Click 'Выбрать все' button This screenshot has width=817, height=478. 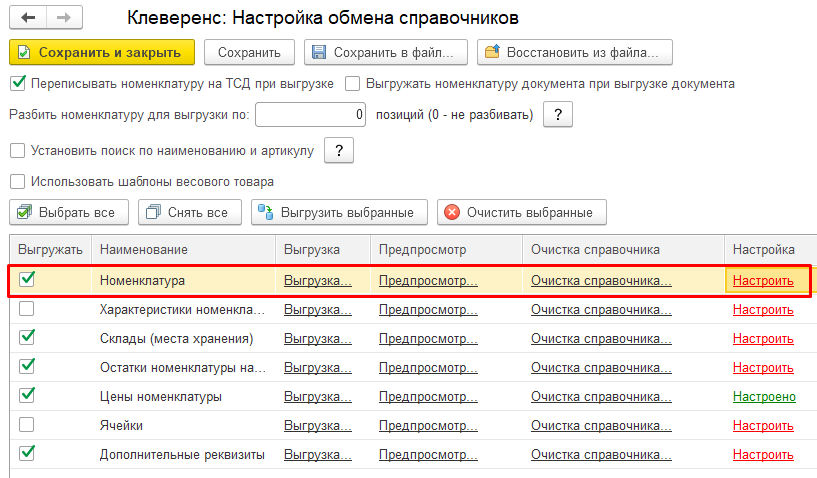(69, 213)
